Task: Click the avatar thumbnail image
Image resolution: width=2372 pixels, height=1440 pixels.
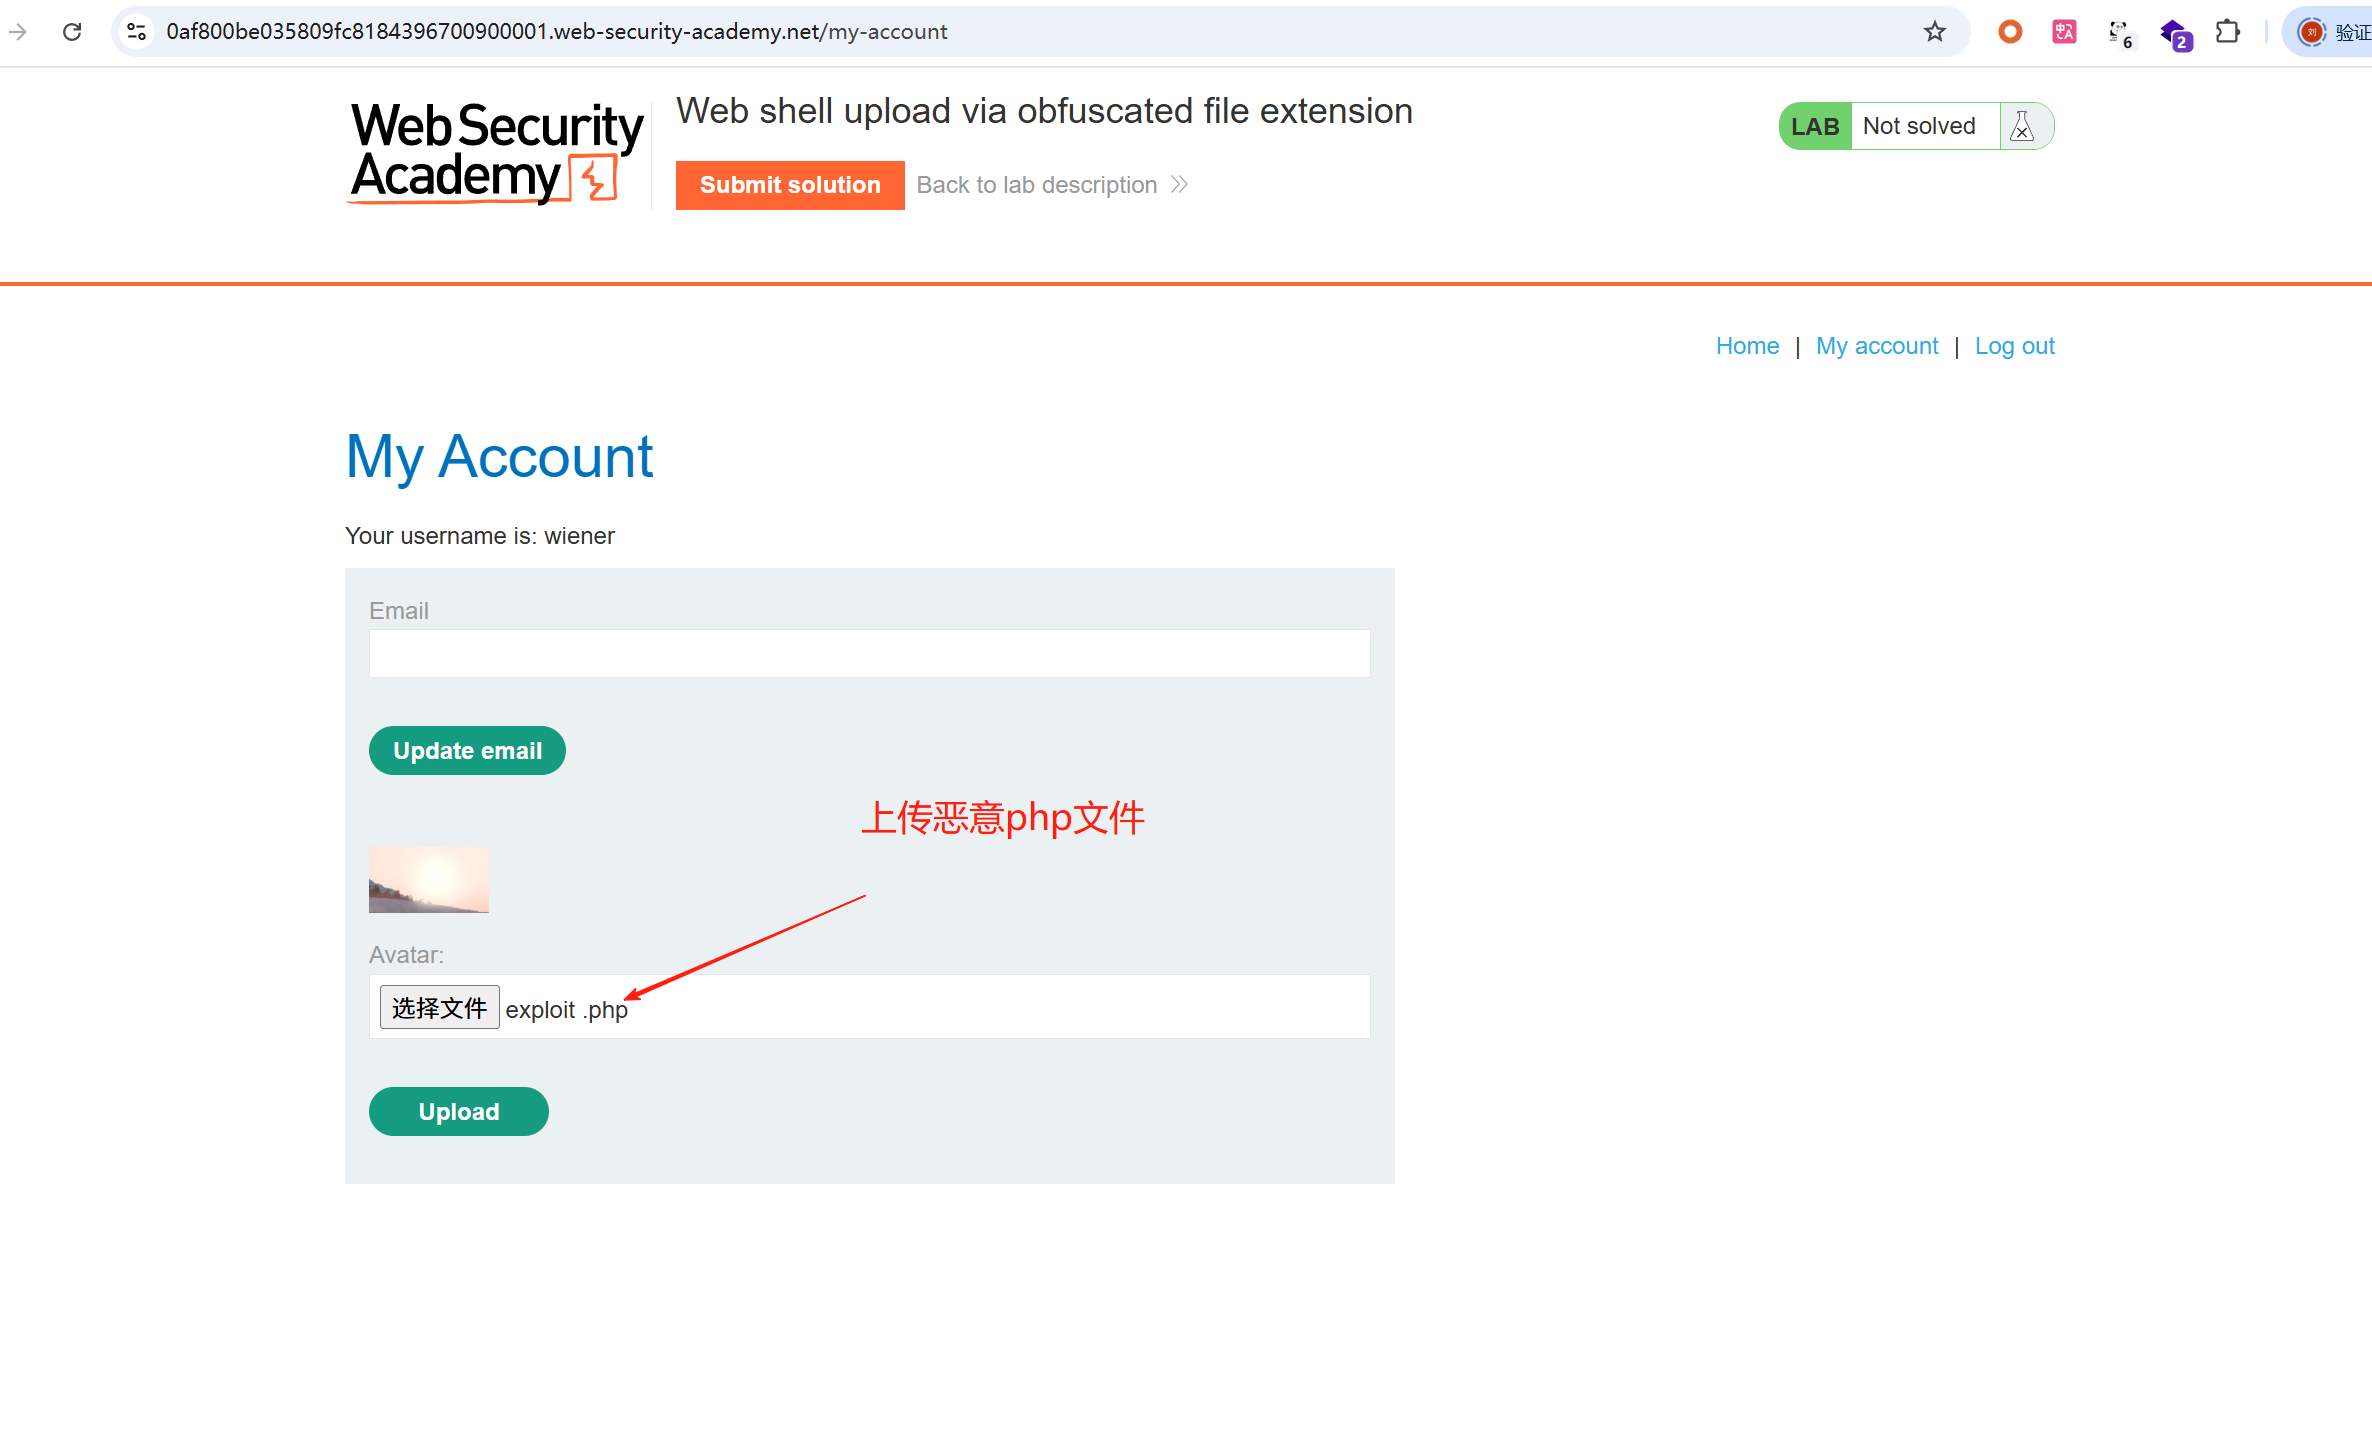Action: tap(429, 880)
